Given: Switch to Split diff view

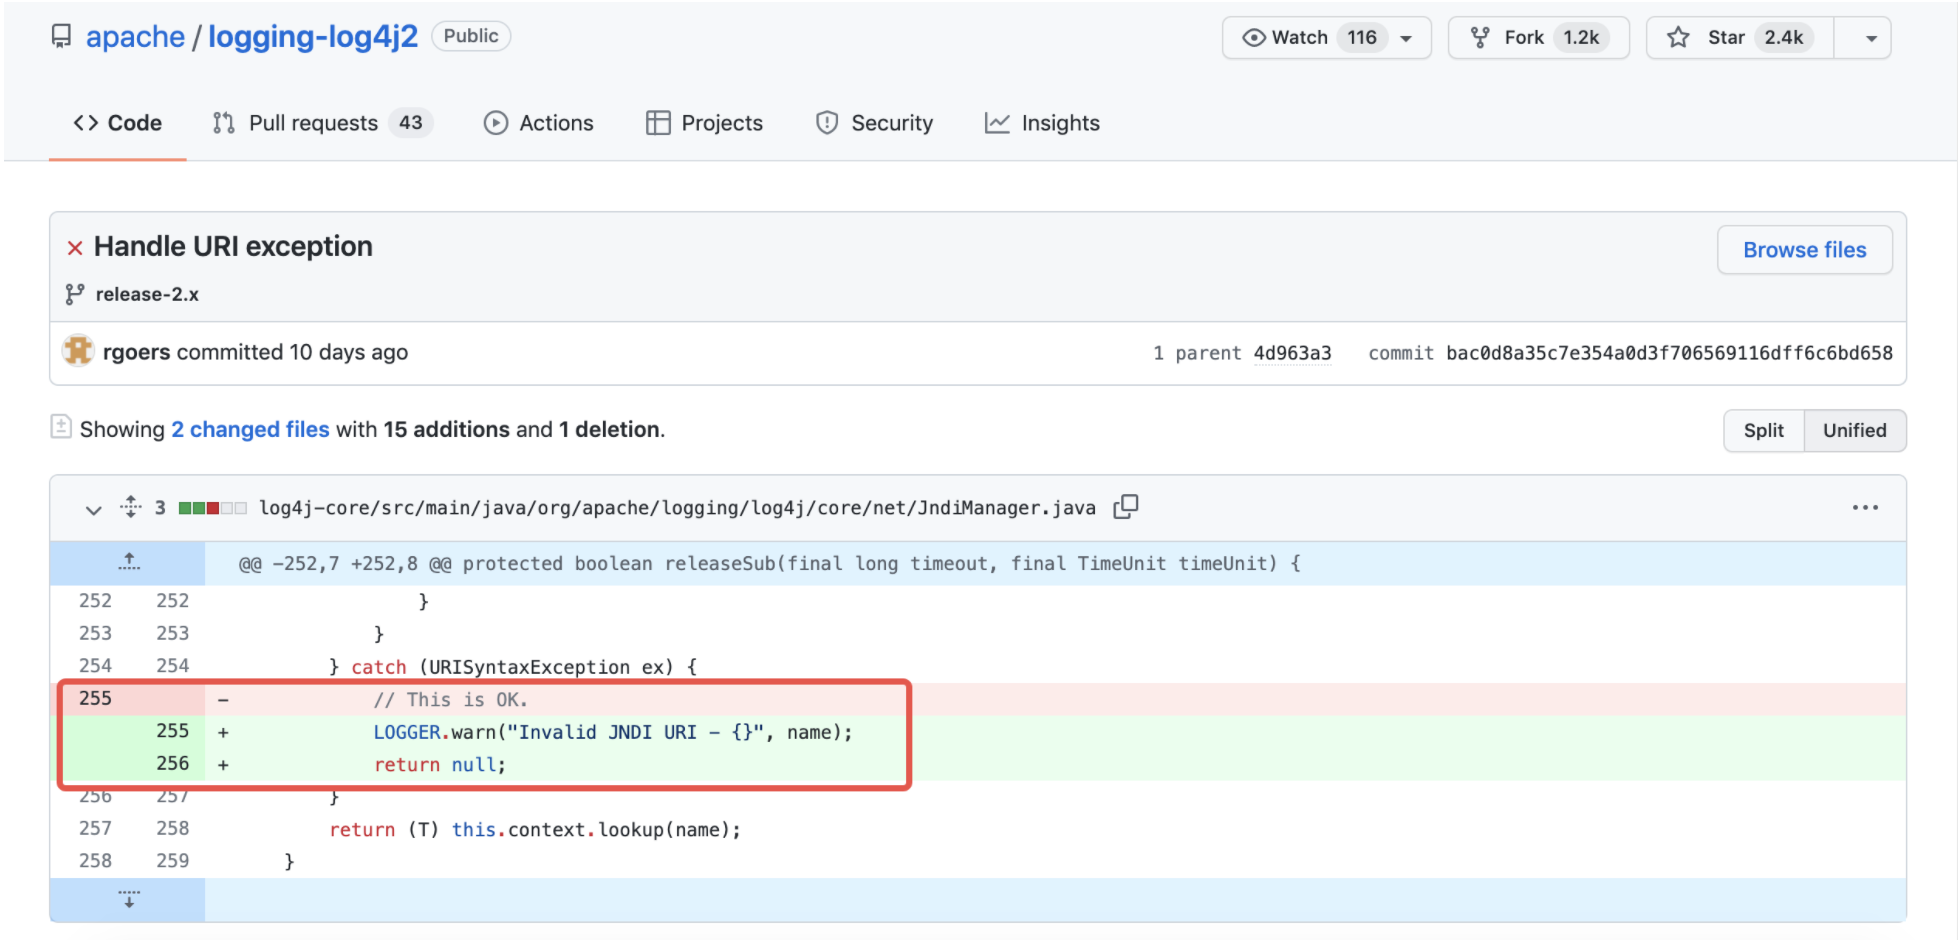Looking at the screenshot, I should [1764, 430].
